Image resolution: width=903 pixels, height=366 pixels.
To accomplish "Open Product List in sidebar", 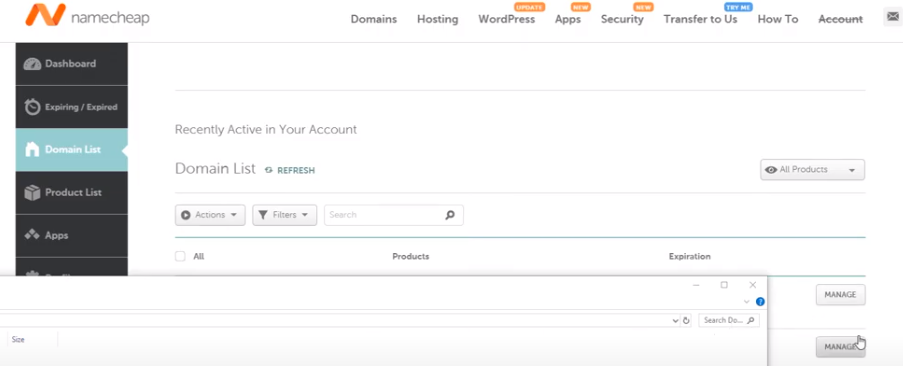I will (x=71, y=193).
